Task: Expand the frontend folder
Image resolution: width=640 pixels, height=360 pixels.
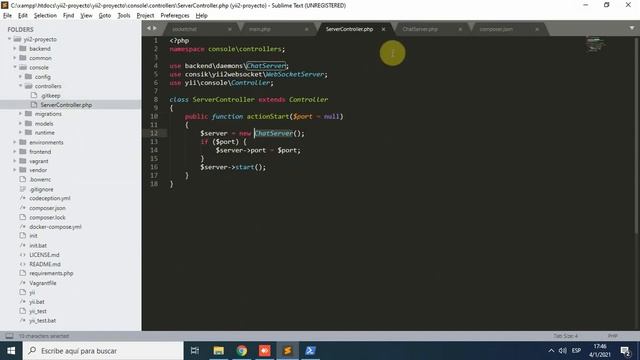Action: click(15, 152)
